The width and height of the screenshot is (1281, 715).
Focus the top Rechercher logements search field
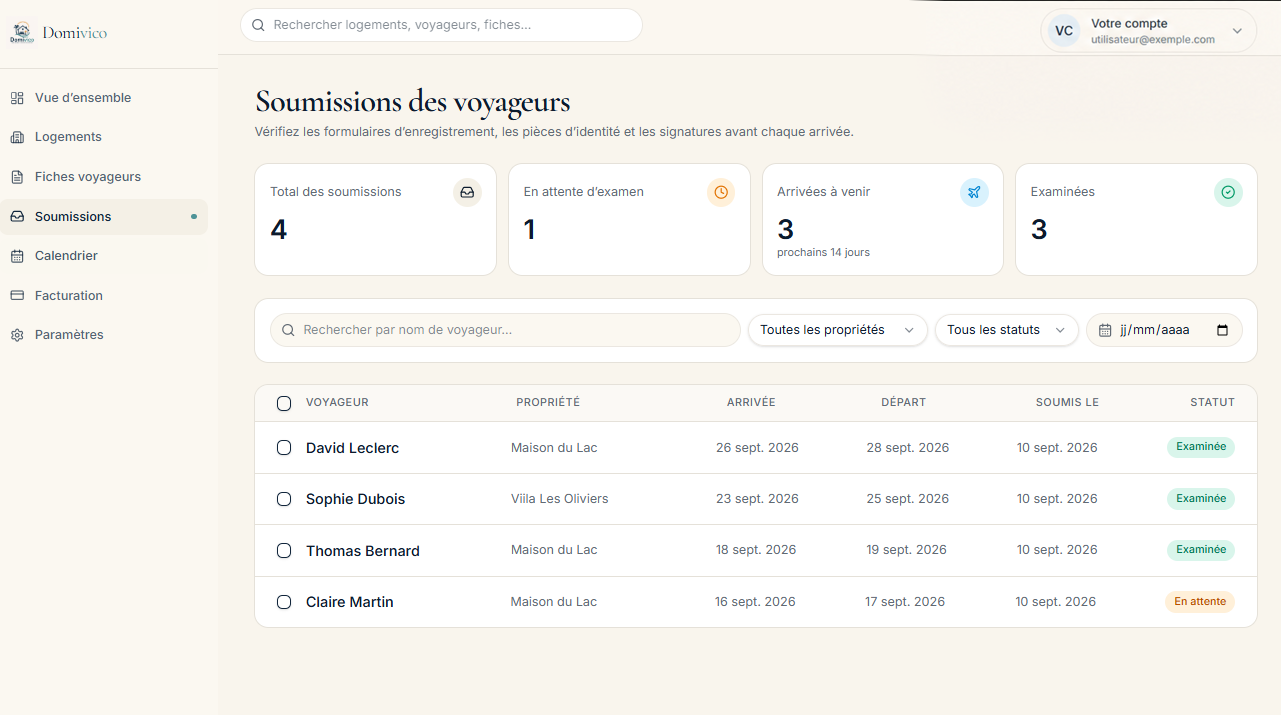pyautogui.click(x=441, y=25)
